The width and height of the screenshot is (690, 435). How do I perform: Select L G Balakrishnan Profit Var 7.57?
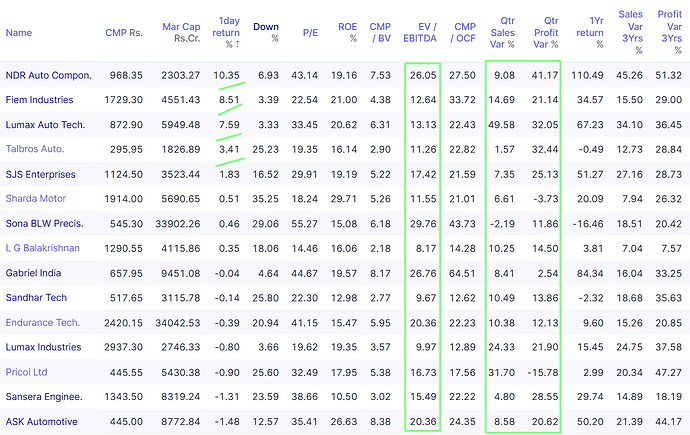(672, 248)
